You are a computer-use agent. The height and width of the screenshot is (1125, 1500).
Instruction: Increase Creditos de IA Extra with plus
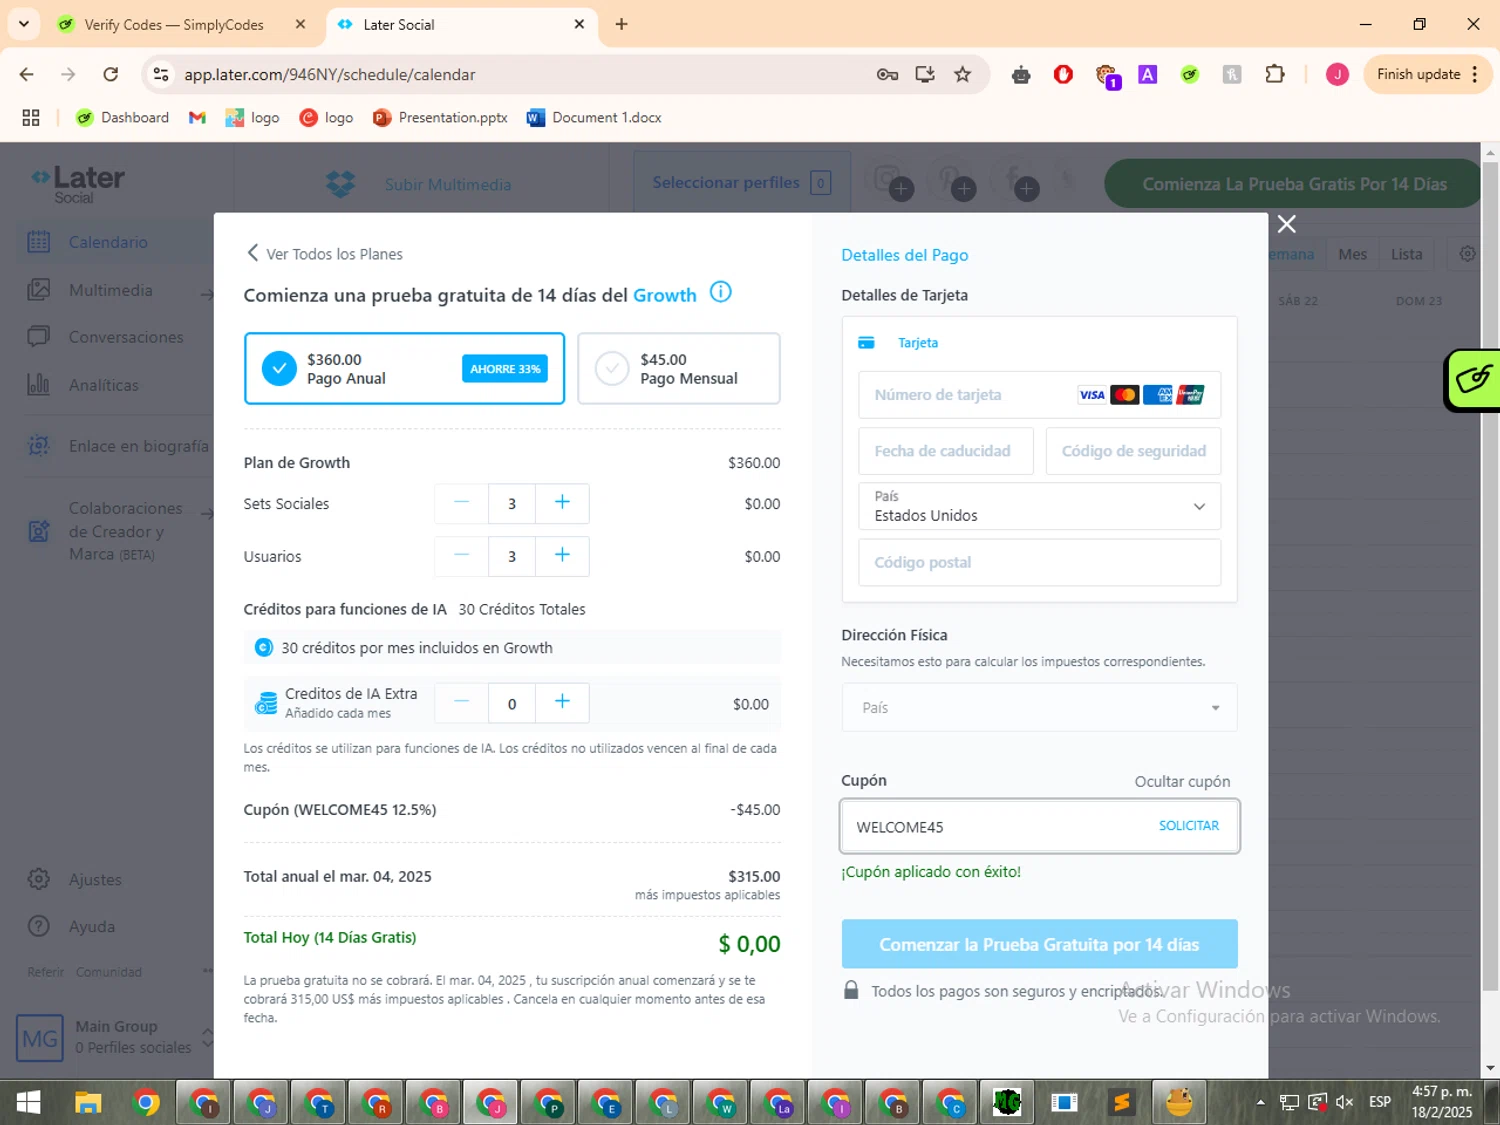pyautogui.click(x=562, y=703)
